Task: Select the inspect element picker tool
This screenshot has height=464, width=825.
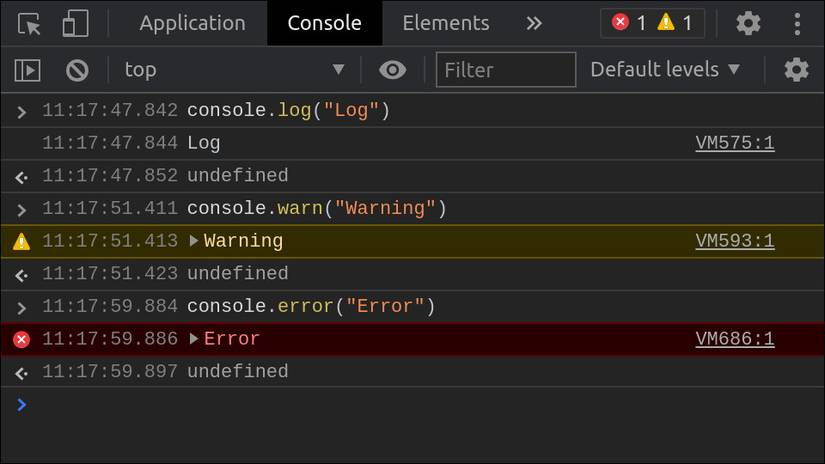Action: click(x=29, y=23)
